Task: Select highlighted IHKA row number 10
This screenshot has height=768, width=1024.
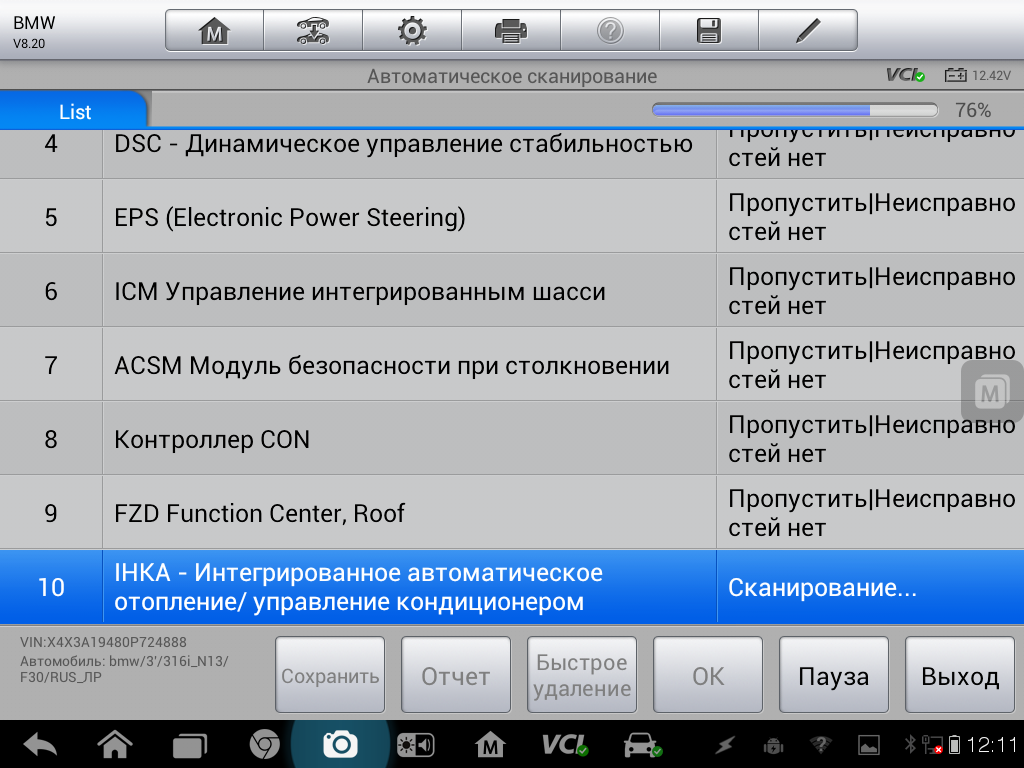Action: coord(409,587)
